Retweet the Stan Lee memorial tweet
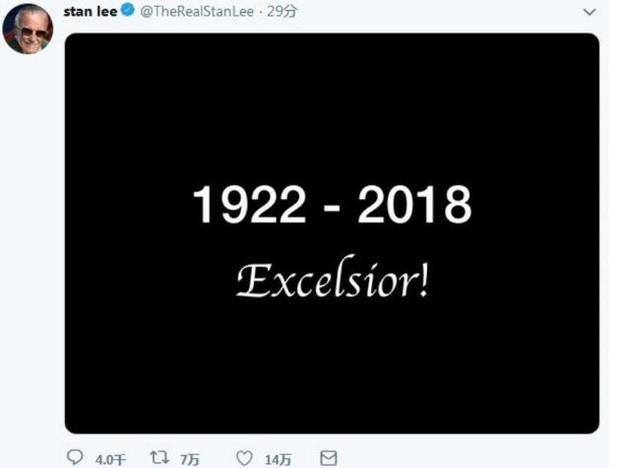630x468 pixels. [158, 458]
